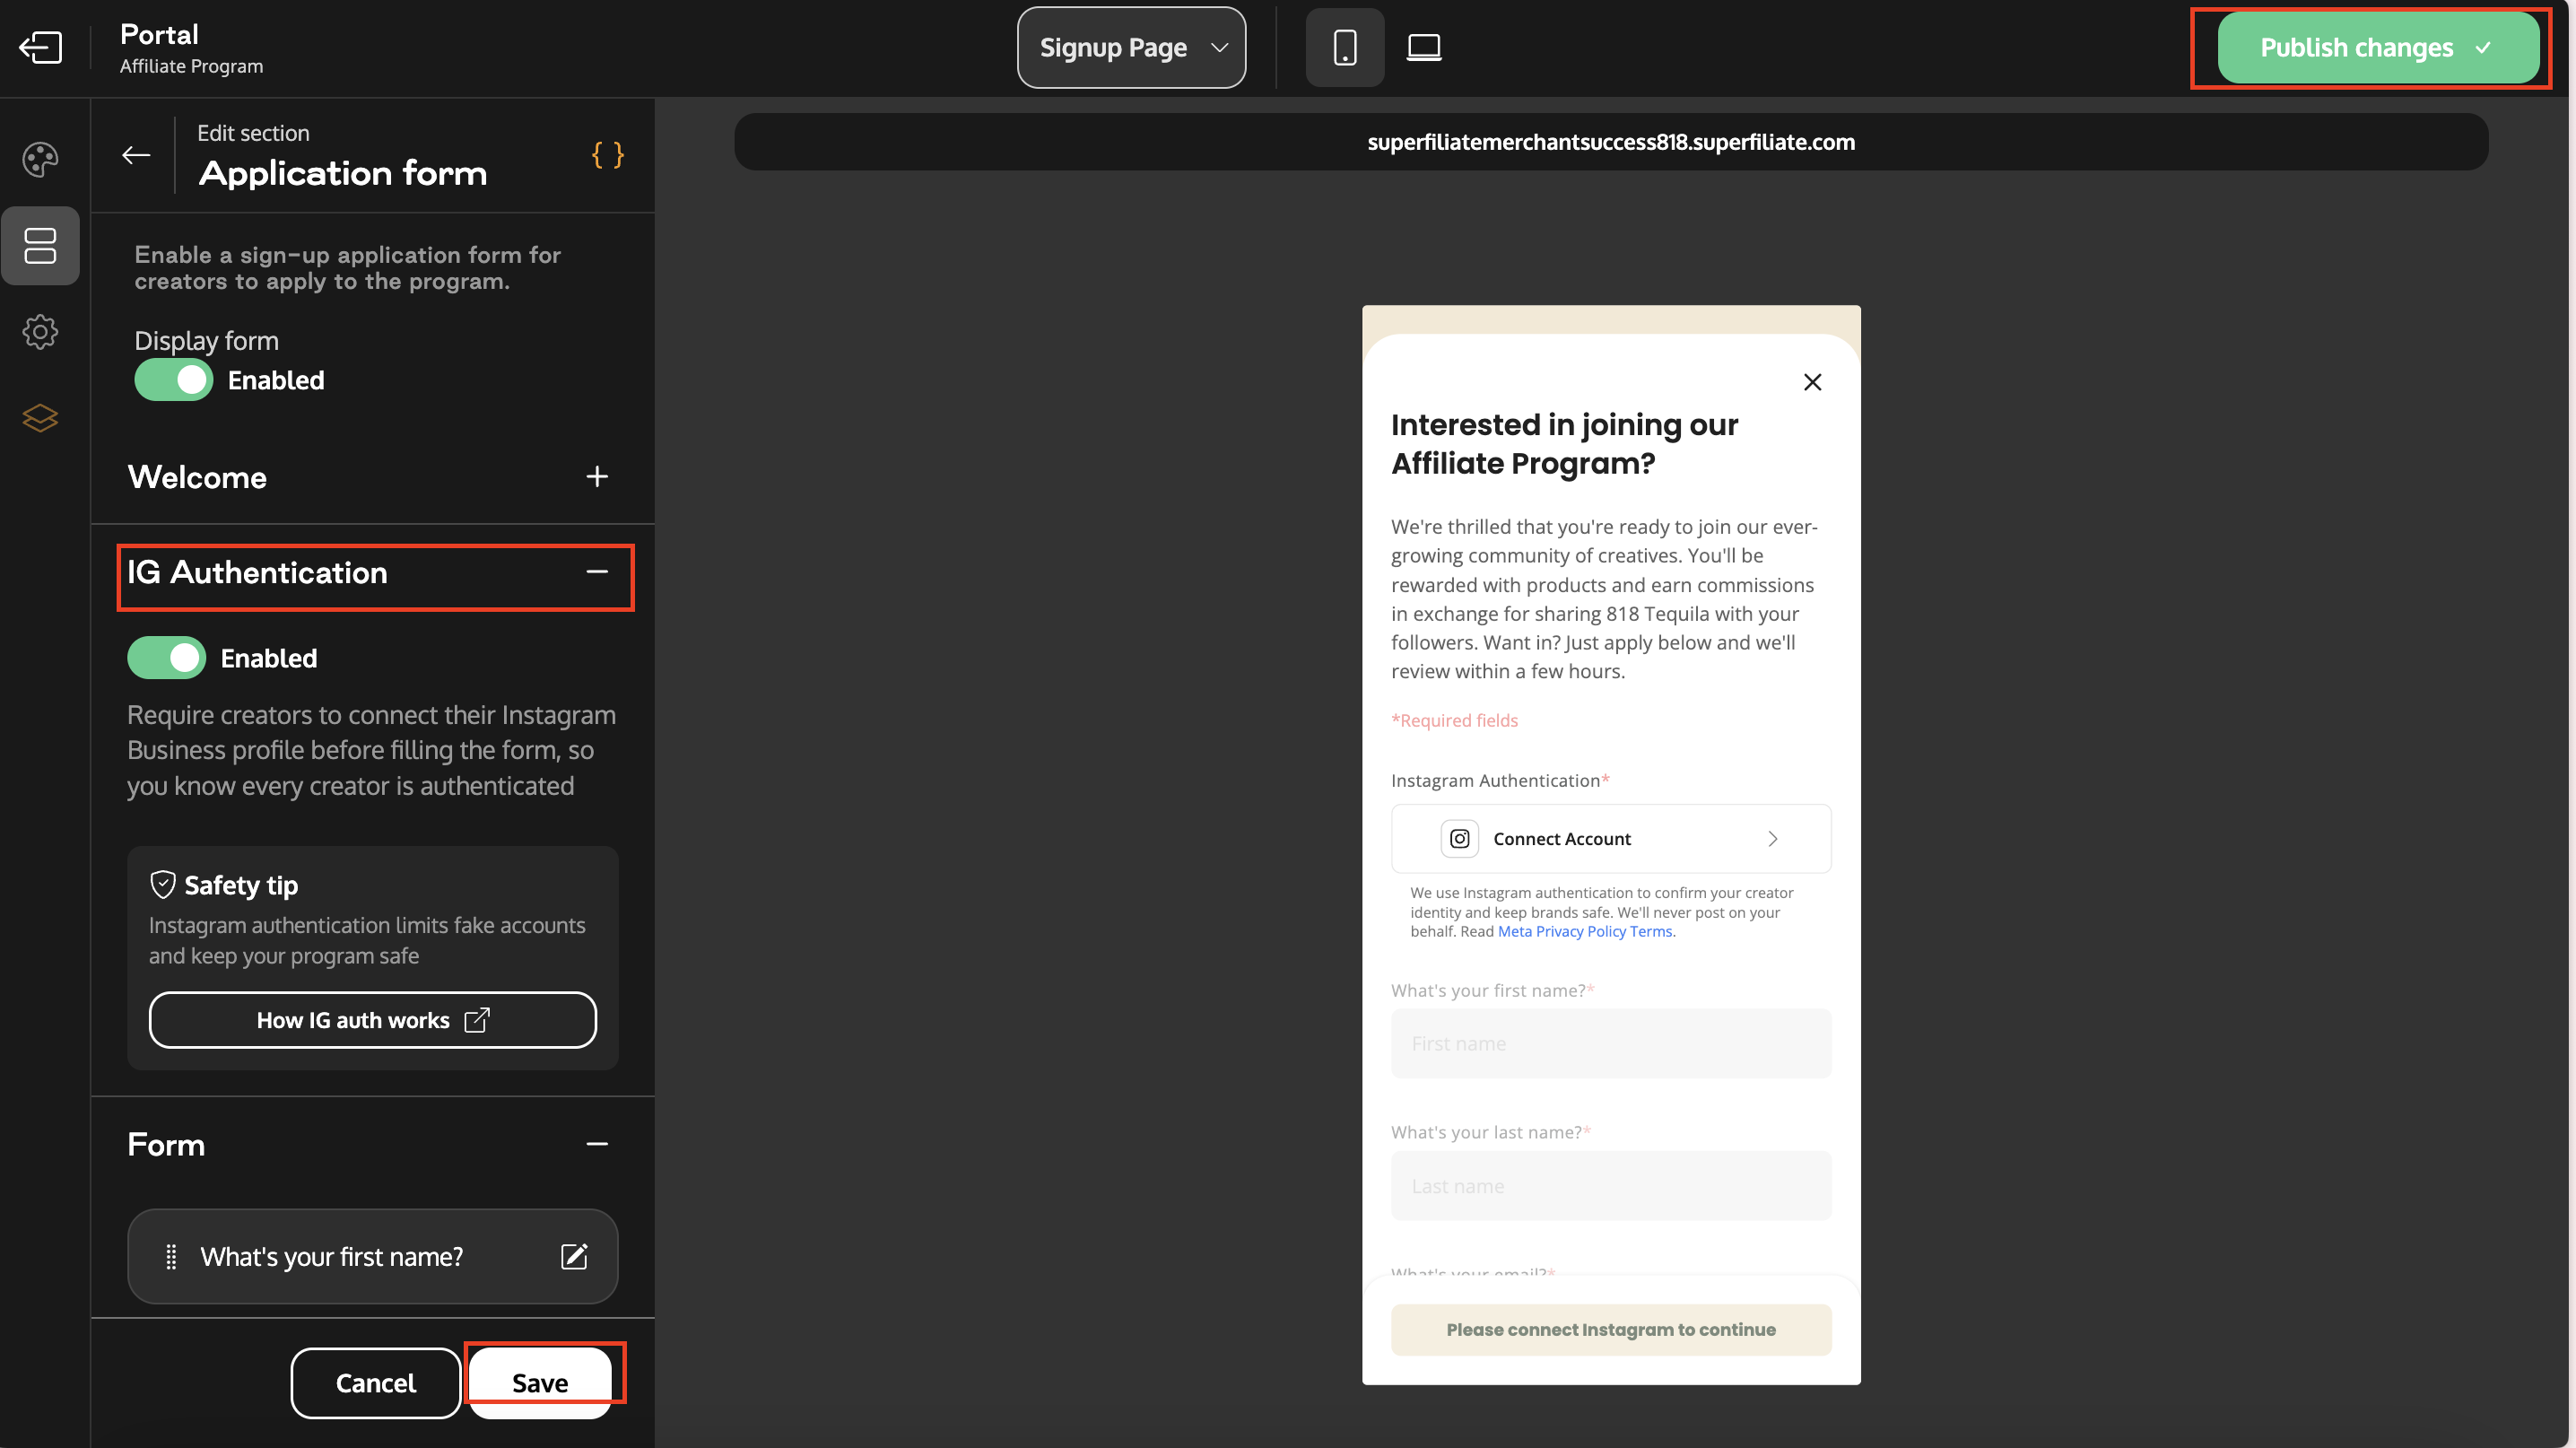Click the Application form heading

(343, 173)
